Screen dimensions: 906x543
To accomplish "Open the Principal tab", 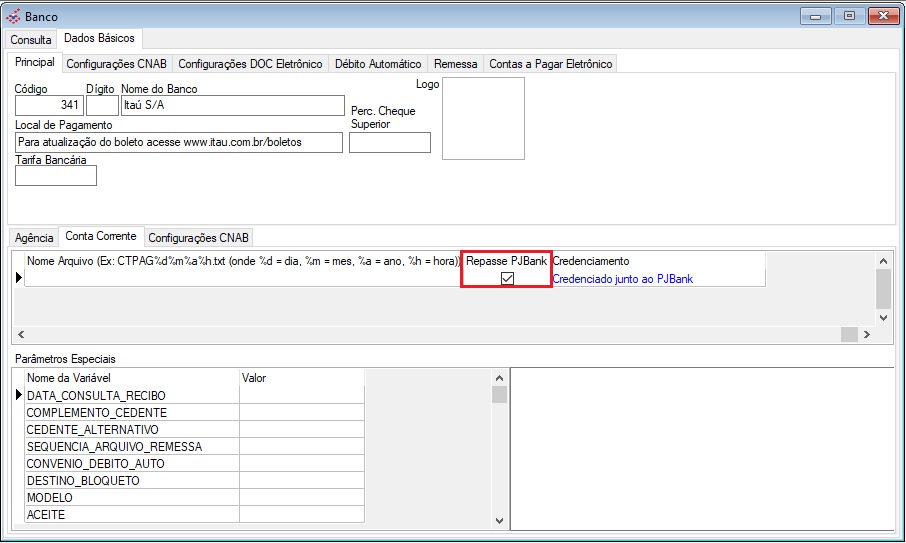I will [x=35, y=62].
